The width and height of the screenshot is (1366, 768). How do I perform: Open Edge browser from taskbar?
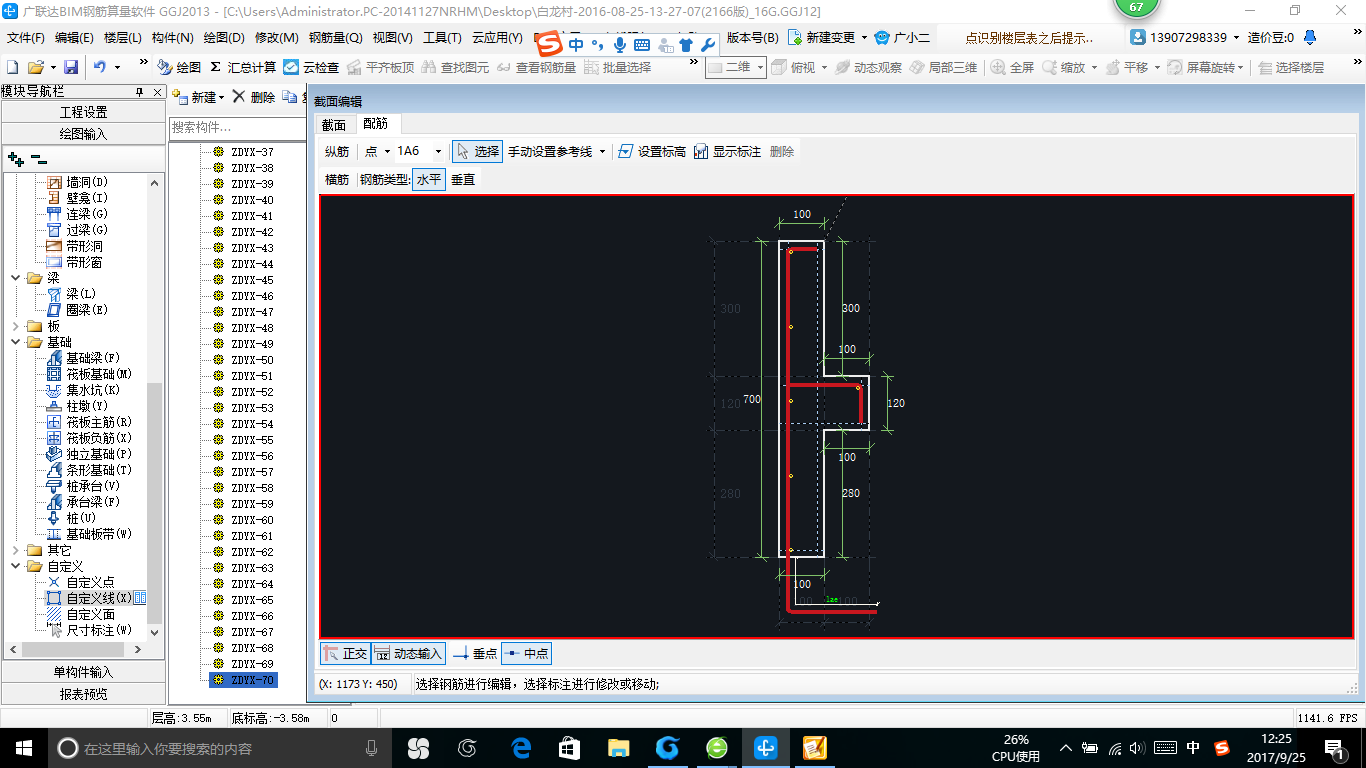pyautogui.click(x=521, y=747)
